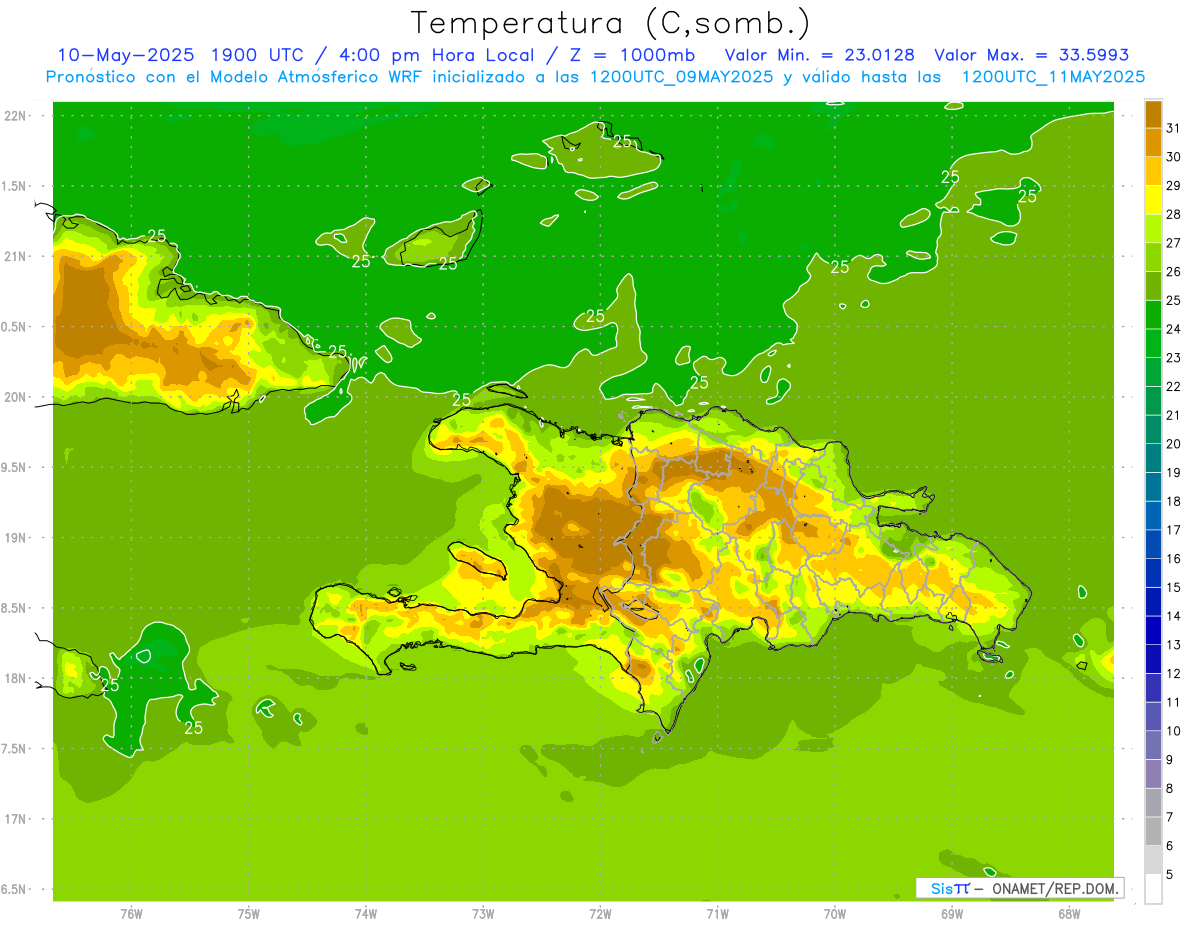Click the '19N' latitude label
The width and height of the screenshot is (1200, 927).
(15, 538)
